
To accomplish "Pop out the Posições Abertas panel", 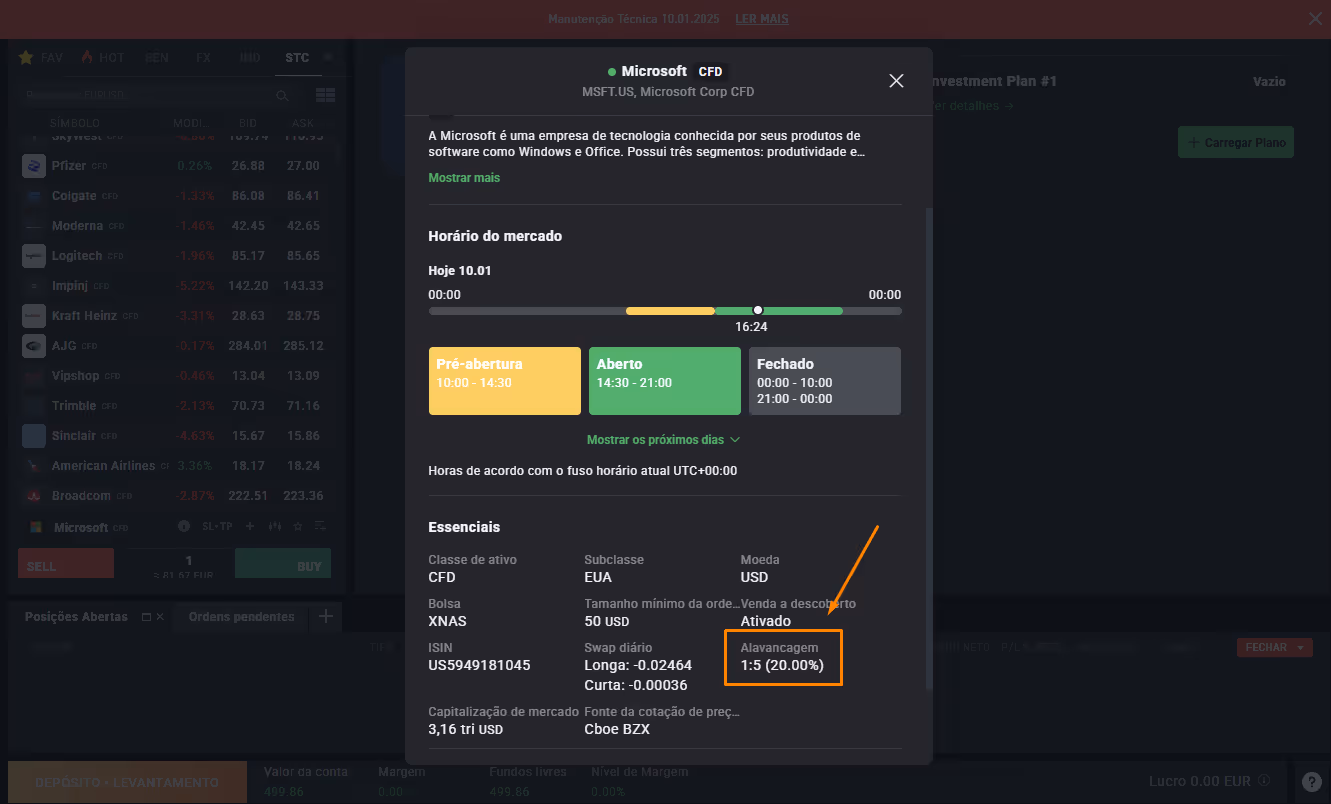I will 146,617.
